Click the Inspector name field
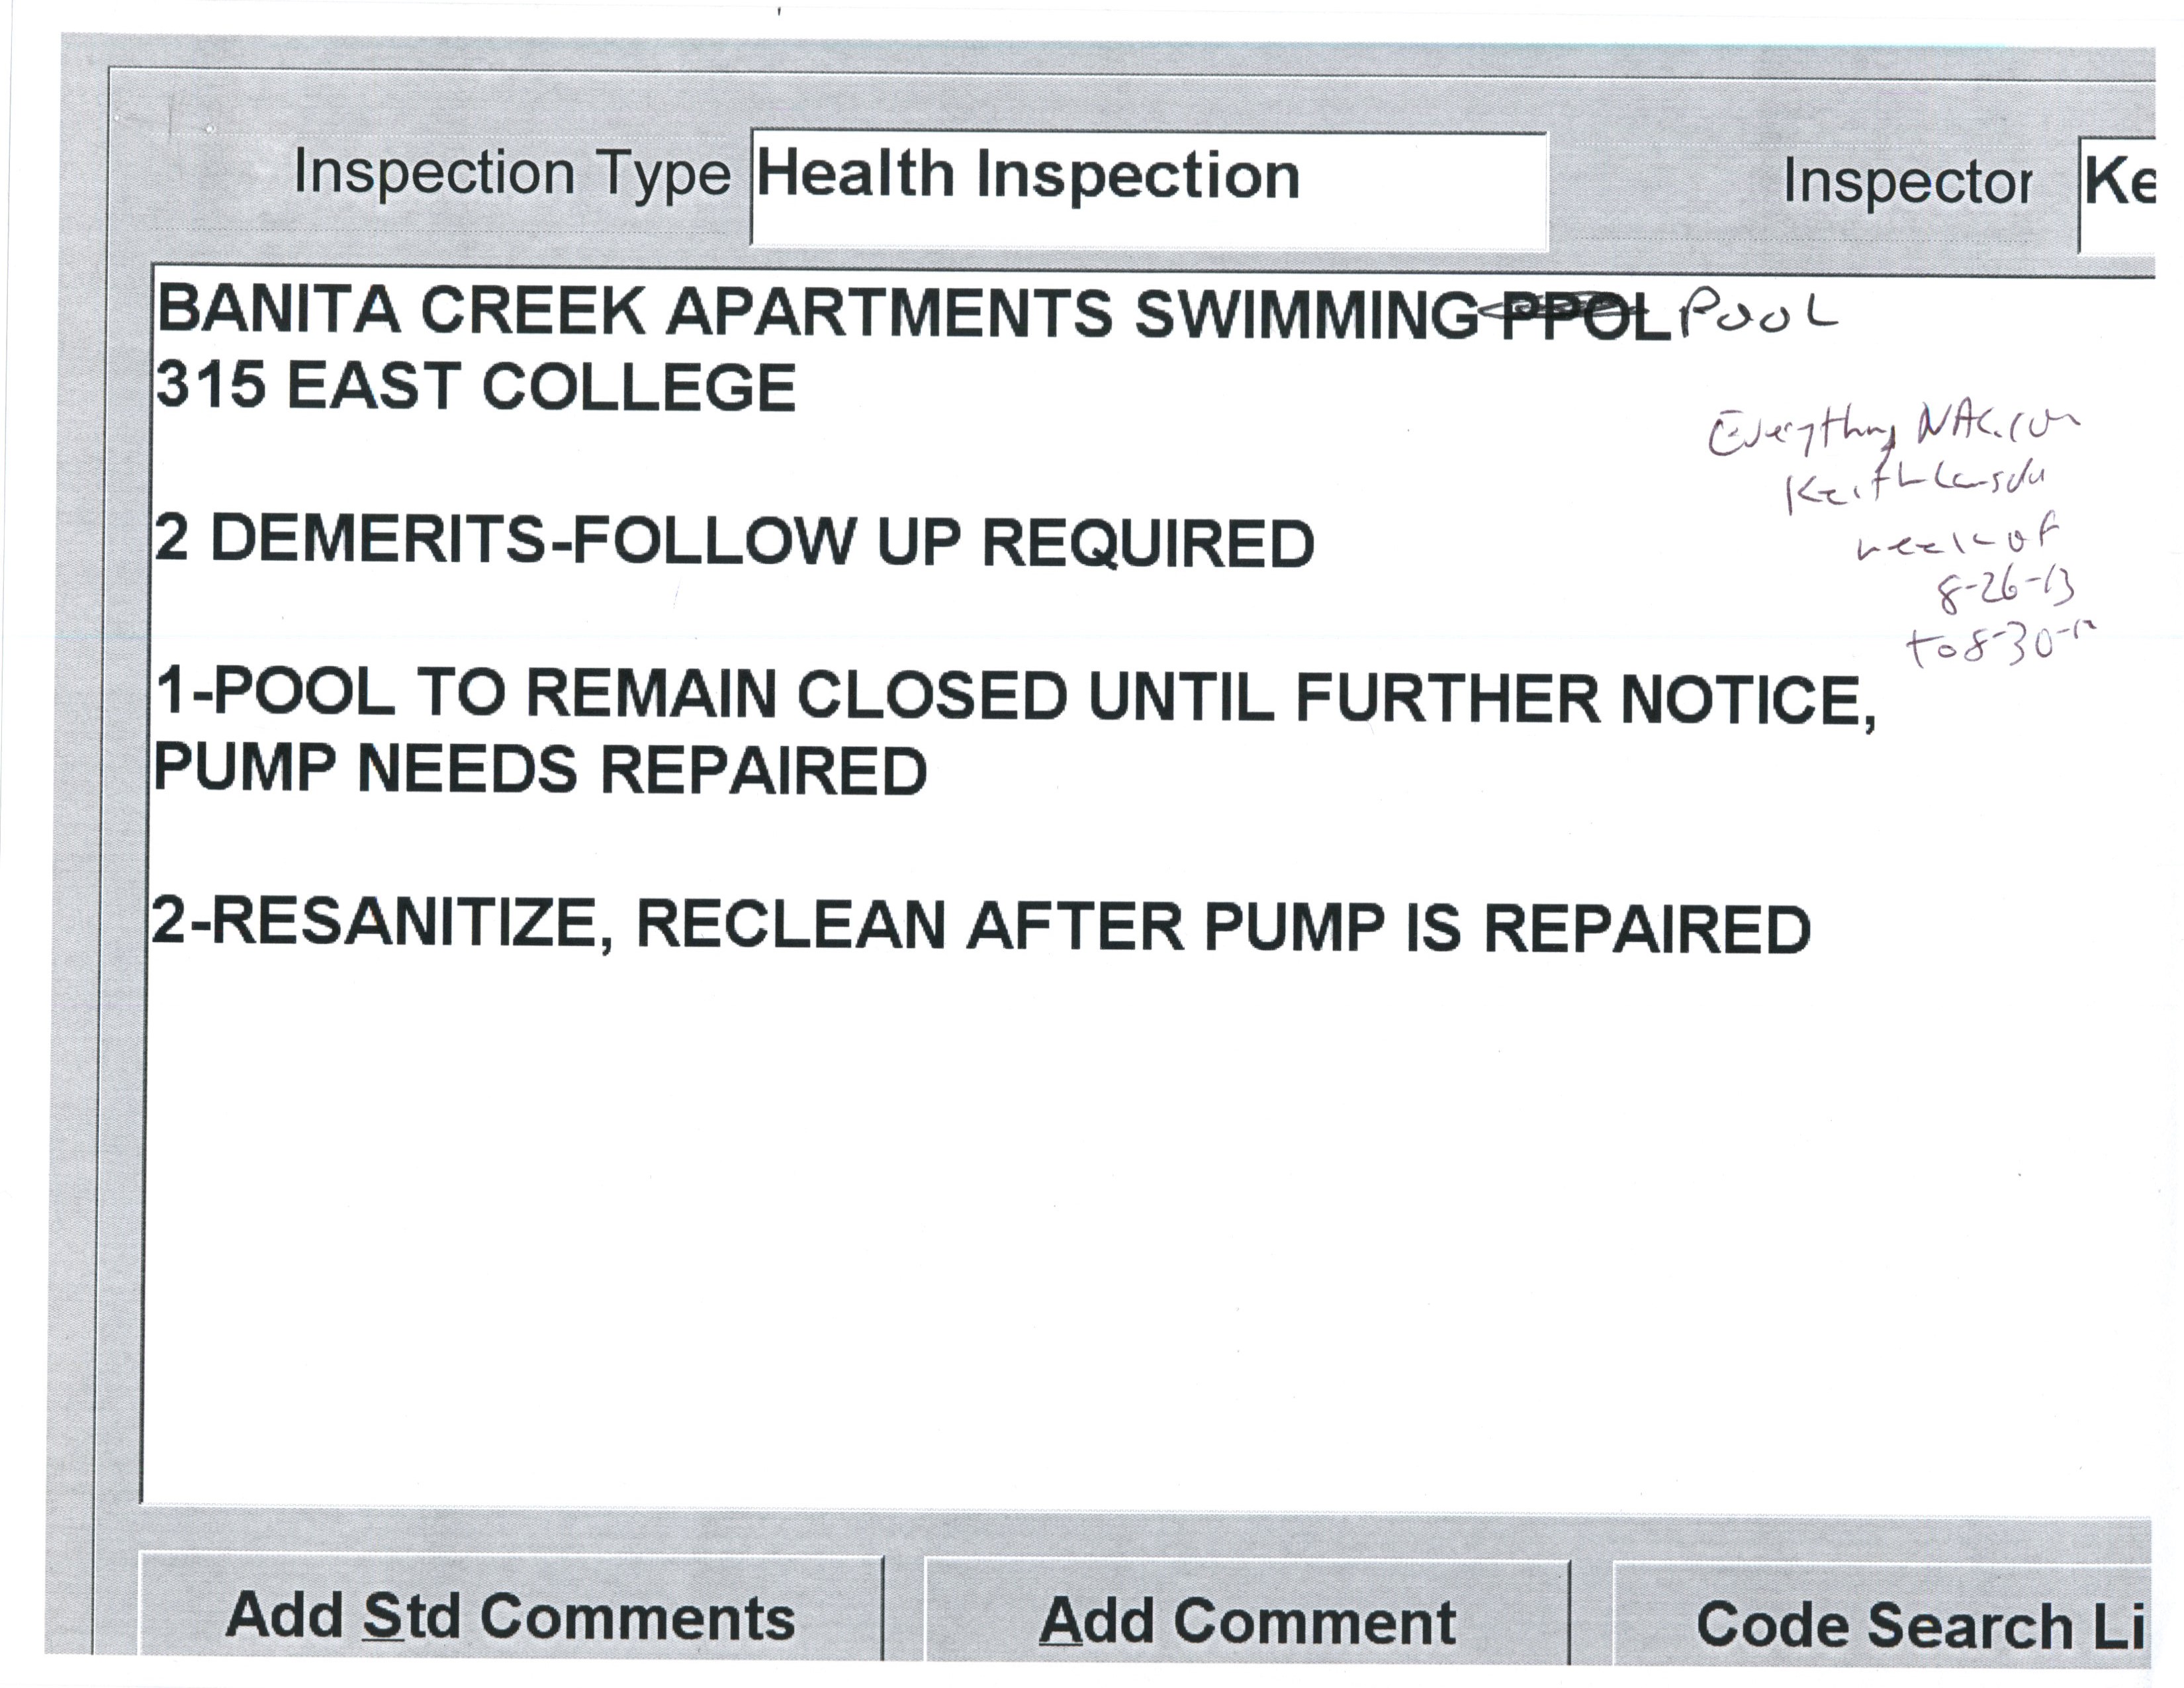 [2118, 192]
